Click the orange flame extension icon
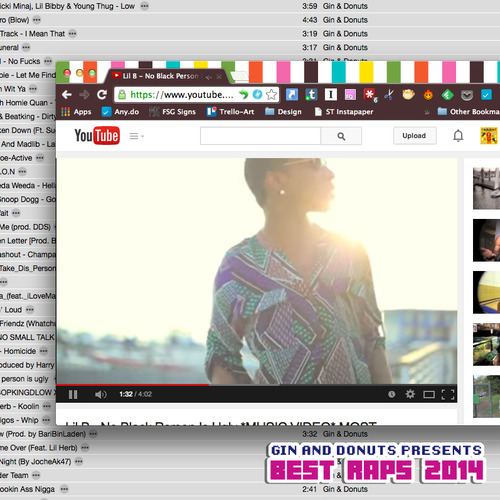 [x=428, y=95]
